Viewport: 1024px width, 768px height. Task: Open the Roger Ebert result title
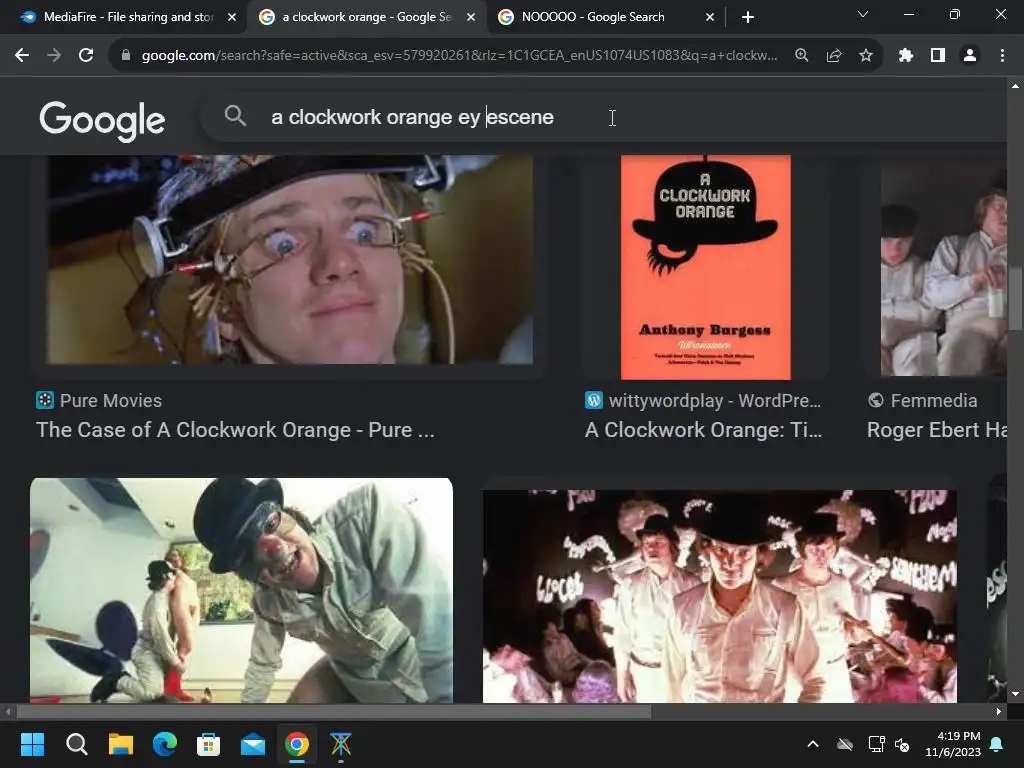[936, 430]
